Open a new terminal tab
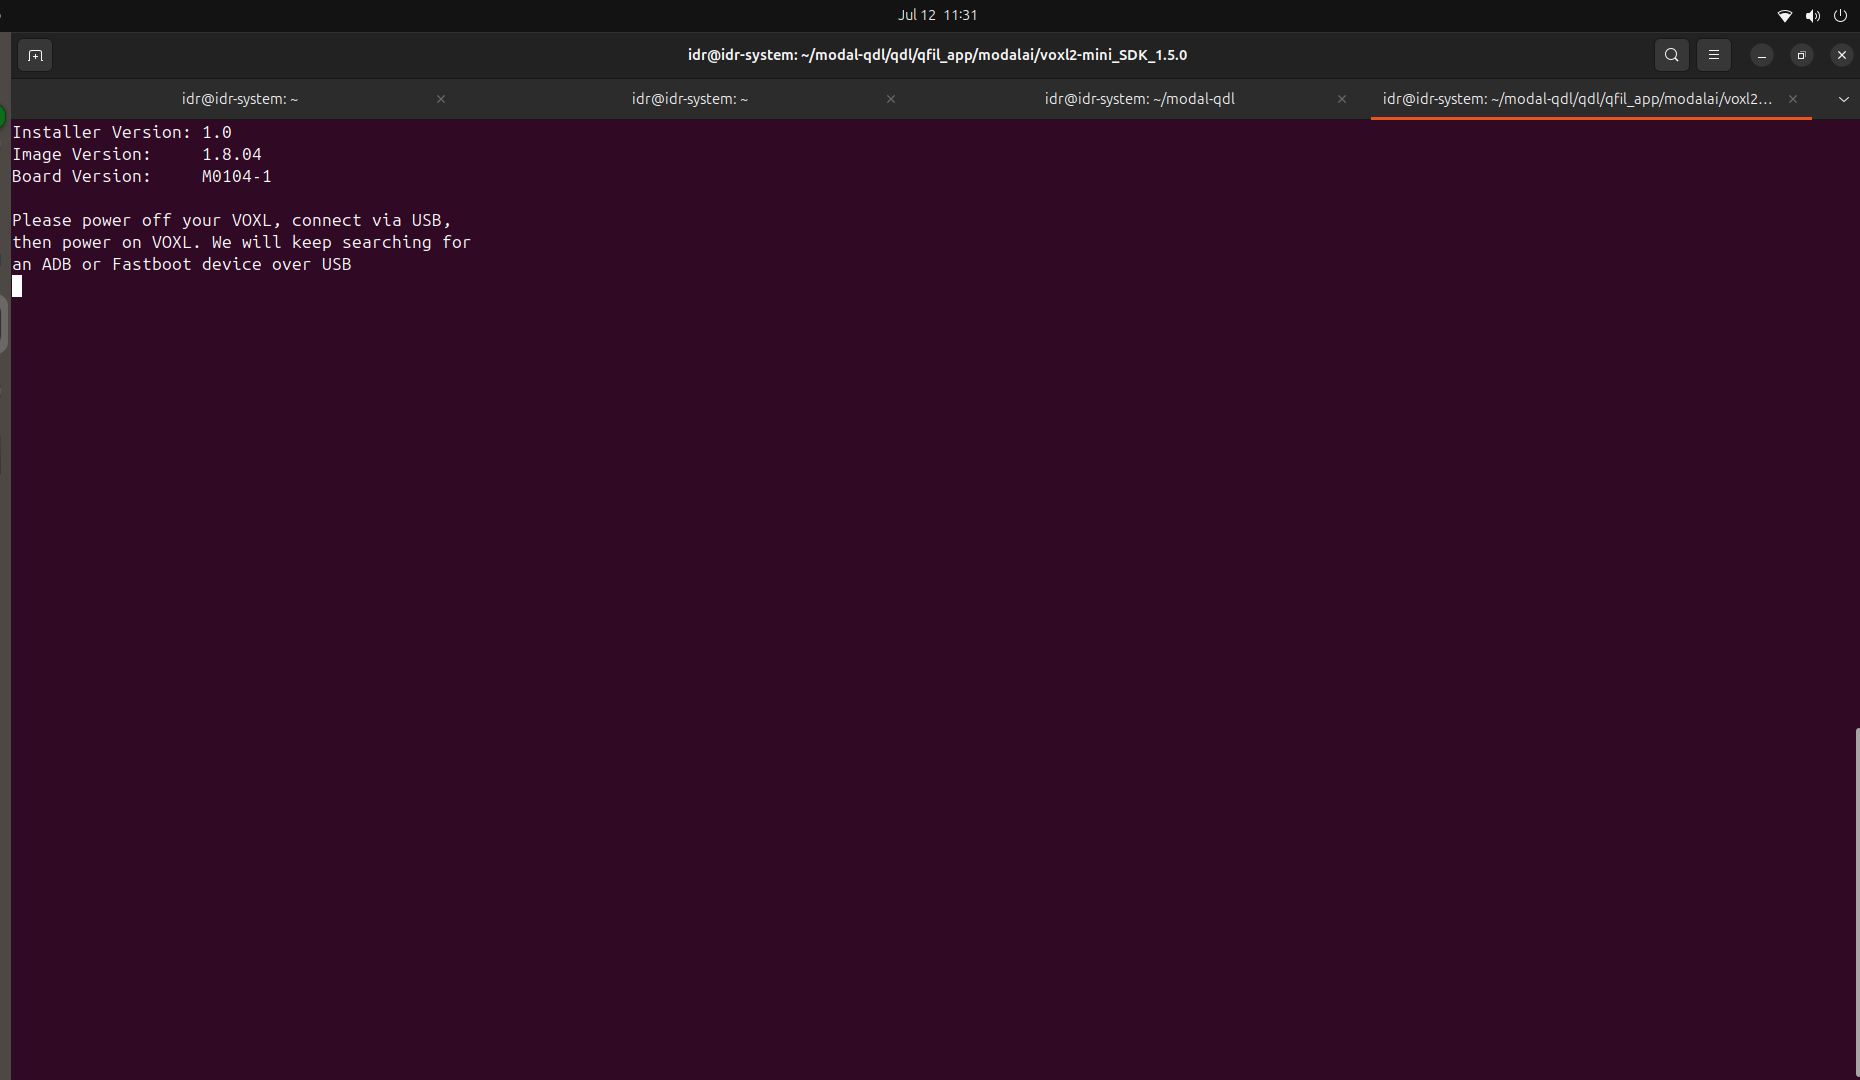Screen dimensions: 1860x1080 click(x=35, y=55)
